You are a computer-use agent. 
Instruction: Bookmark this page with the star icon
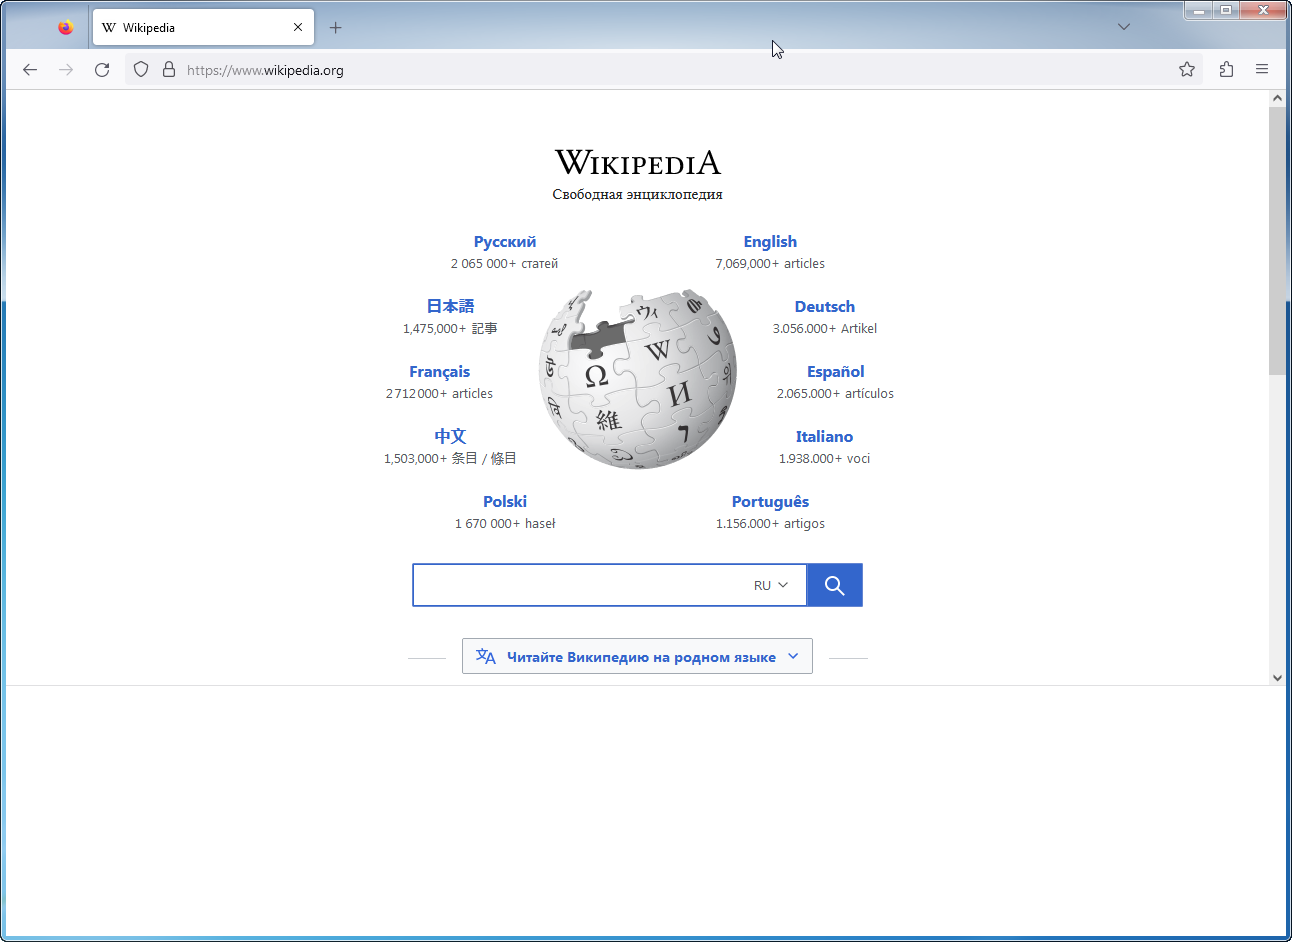[x=1187, y=70]
